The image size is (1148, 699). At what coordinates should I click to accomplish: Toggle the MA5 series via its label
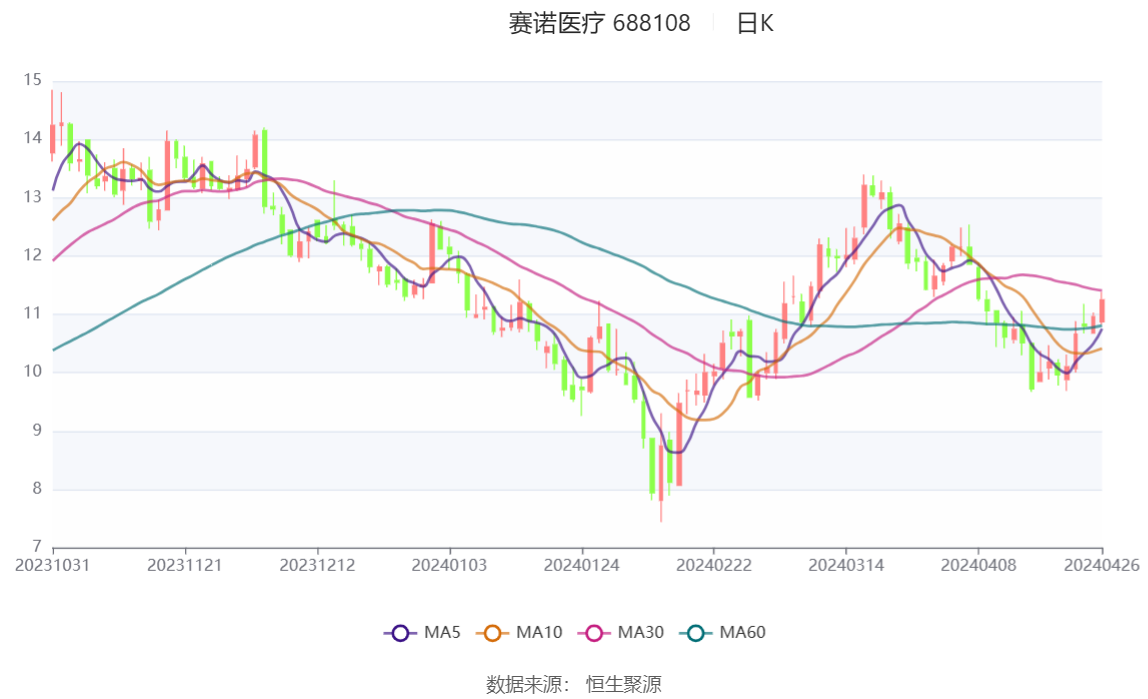[x=442, y=633]
